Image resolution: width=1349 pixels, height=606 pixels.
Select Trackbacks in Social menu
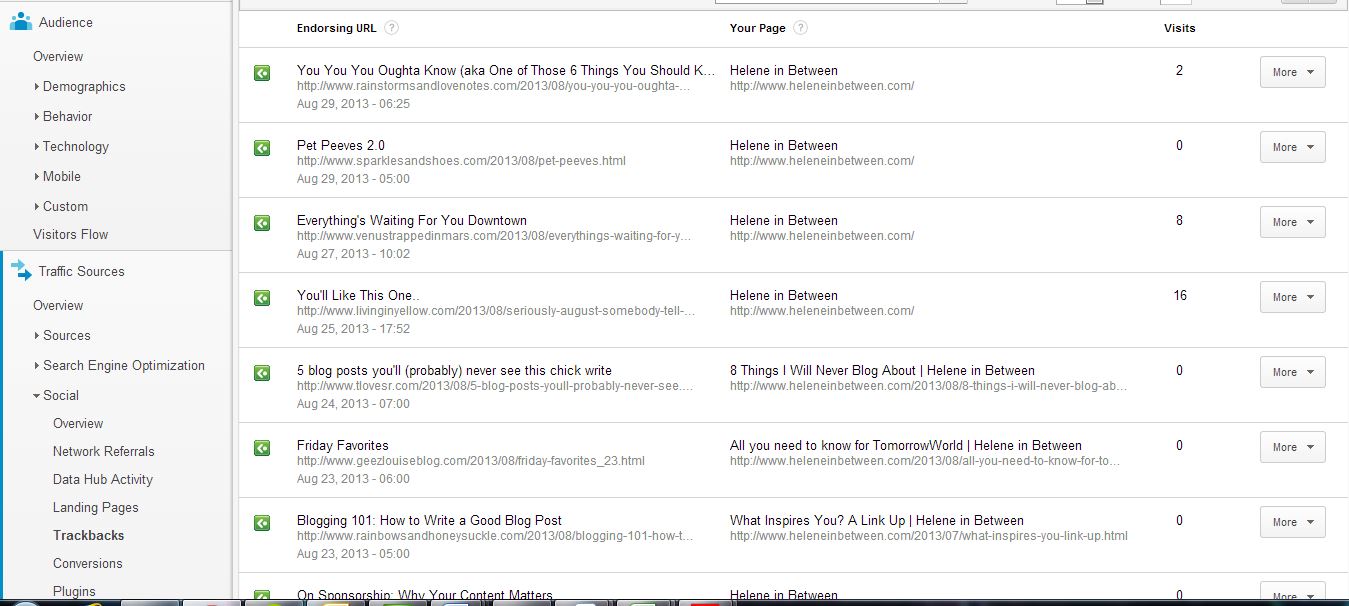(89, 536)
